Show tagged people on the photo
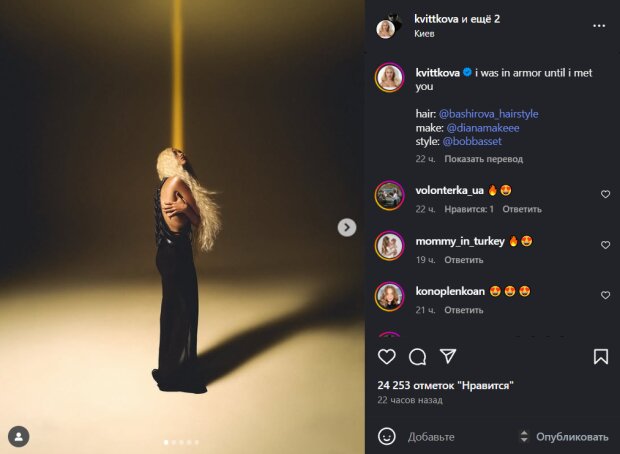The height and width of the screenshot is (454, 620). 18,436
